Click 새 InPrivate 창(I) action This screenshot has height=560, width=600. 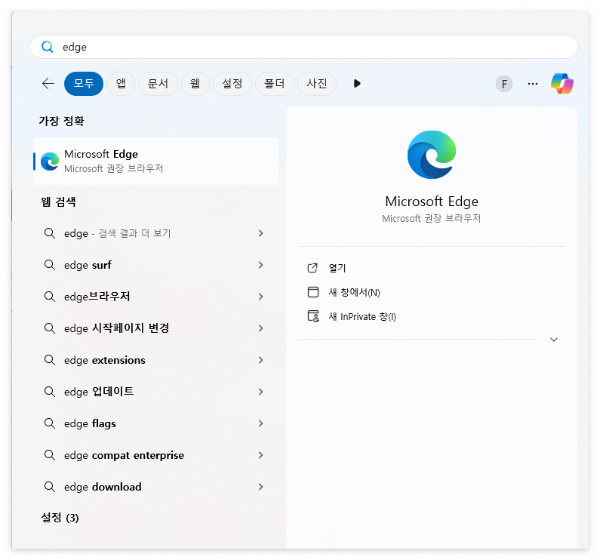coord(362,317)
